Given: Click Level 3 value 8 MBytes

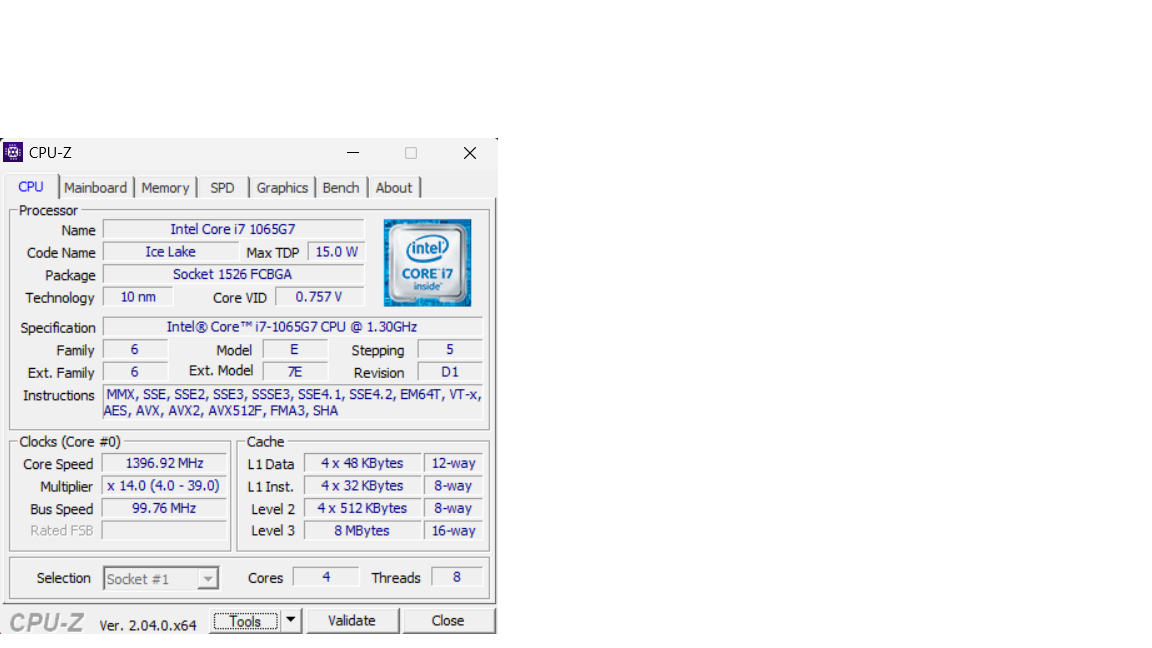Looking at the screenshot, I should pyautogui.click(x=362, y=530).
